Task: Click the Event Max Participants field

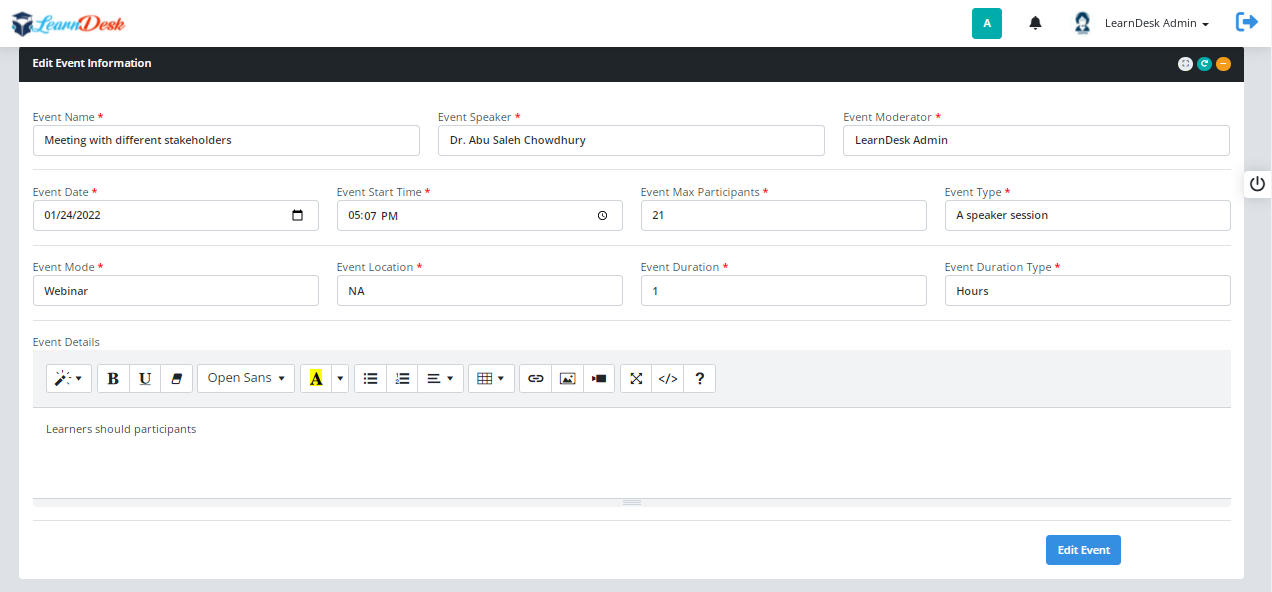Action: tap(784, 215)
